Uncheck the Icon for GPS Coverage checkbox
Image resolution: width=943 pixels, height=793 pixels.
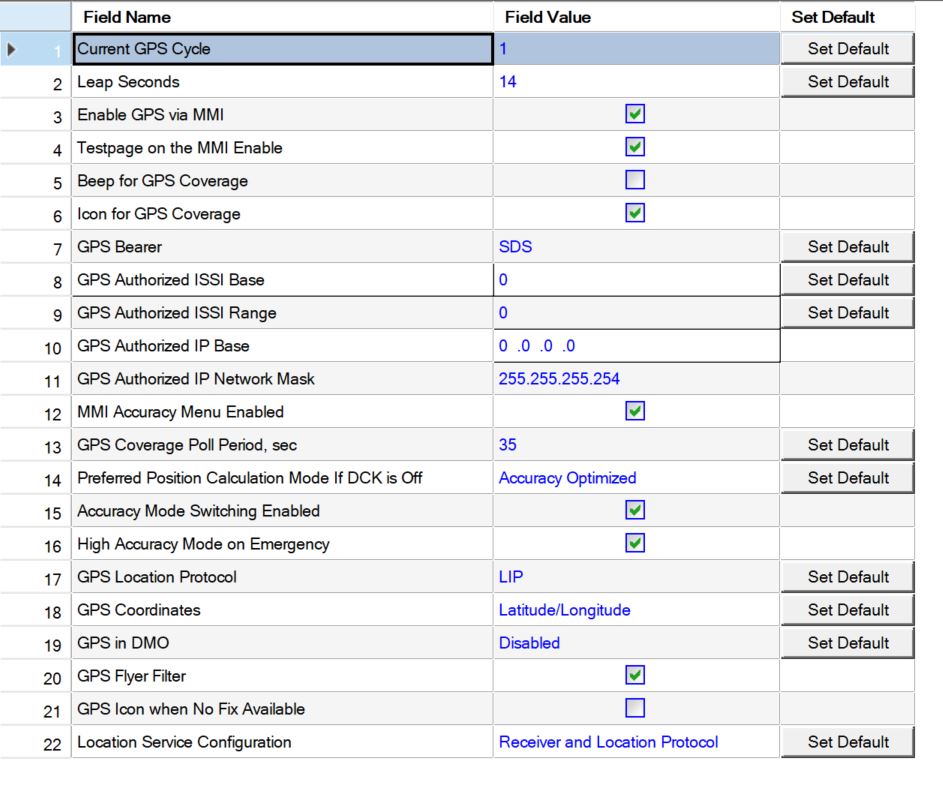(635, 214)
